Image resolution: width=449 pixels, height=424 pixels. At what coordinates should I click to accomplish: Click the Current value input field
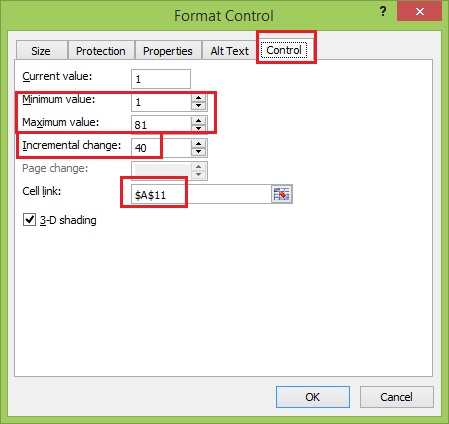pyautogui.click(x=161, y=79)
